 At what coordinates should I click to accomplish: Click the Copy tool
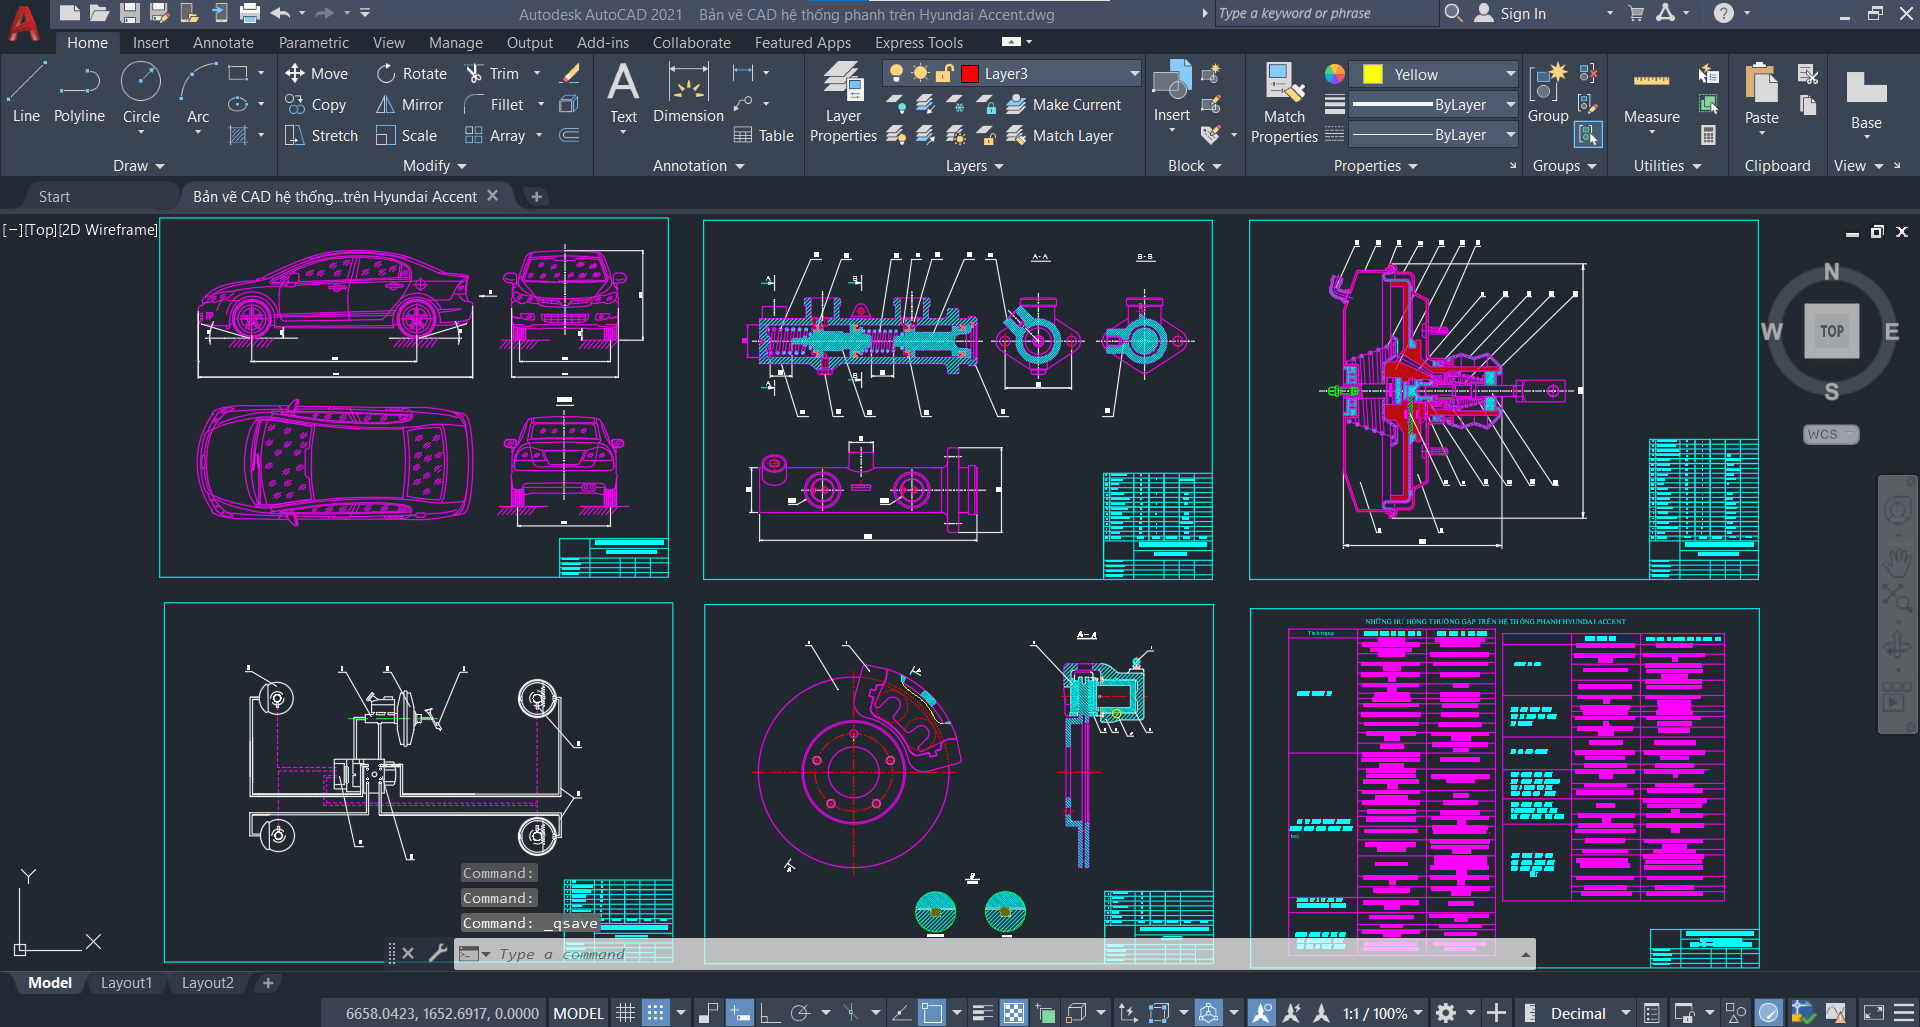(x=315, y=104)
